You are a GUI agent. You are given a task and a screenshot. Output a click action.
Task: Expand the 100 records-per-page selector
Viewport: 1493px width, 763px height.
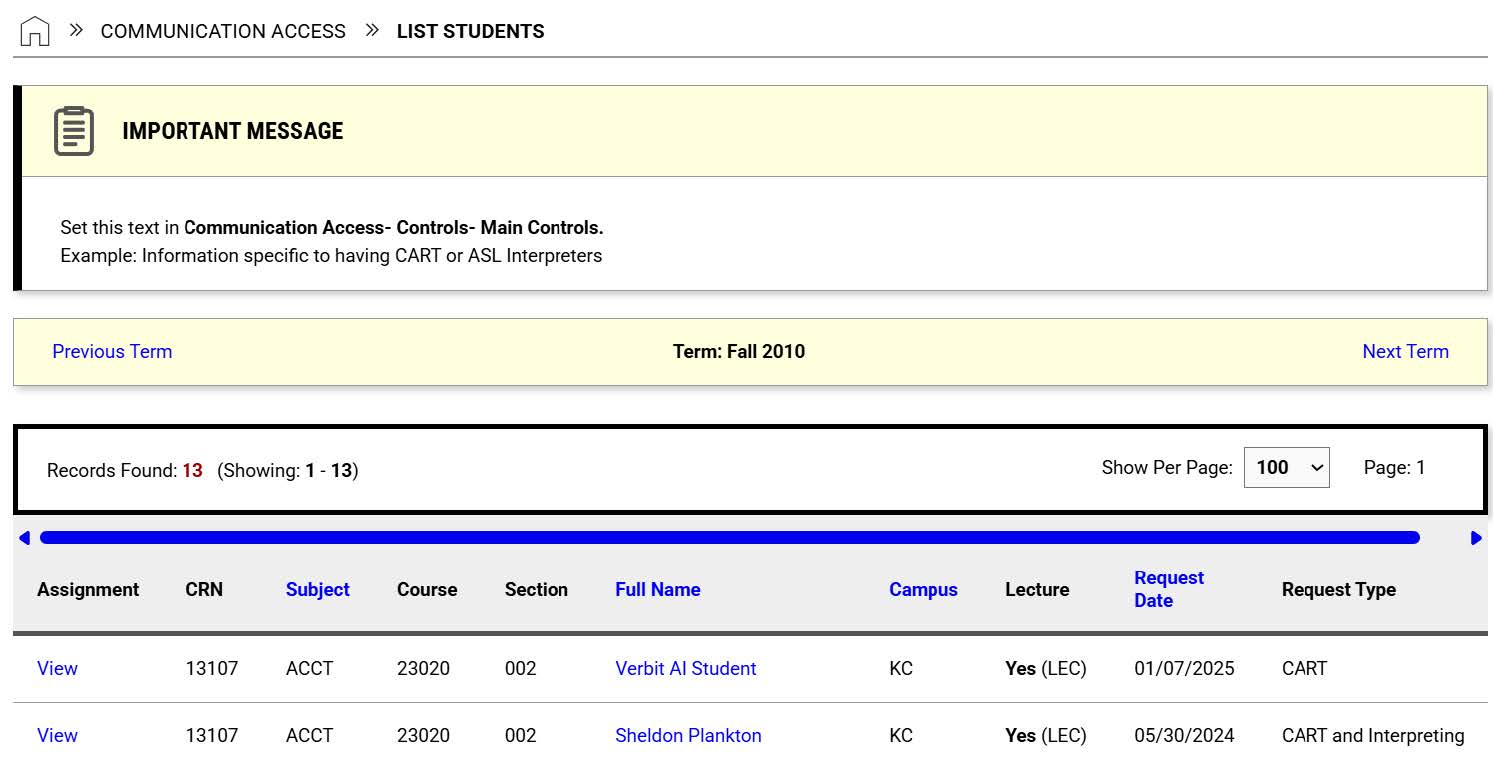pyautogui.click(x=1286, y=467)
